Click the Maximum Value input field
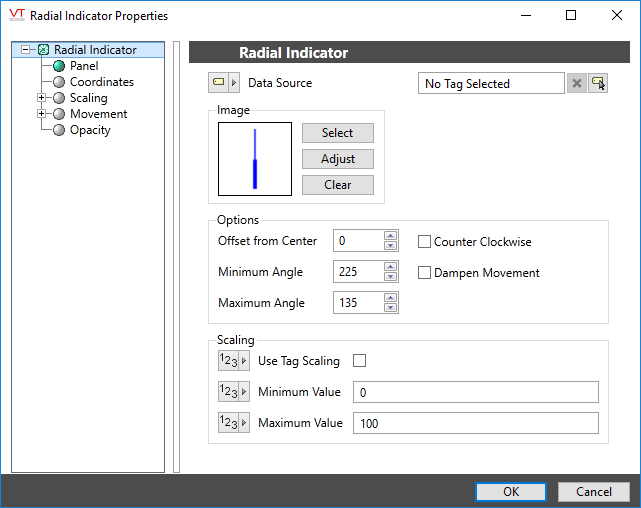The width and height of the screenshot is (641, 508). click(475, 424)
